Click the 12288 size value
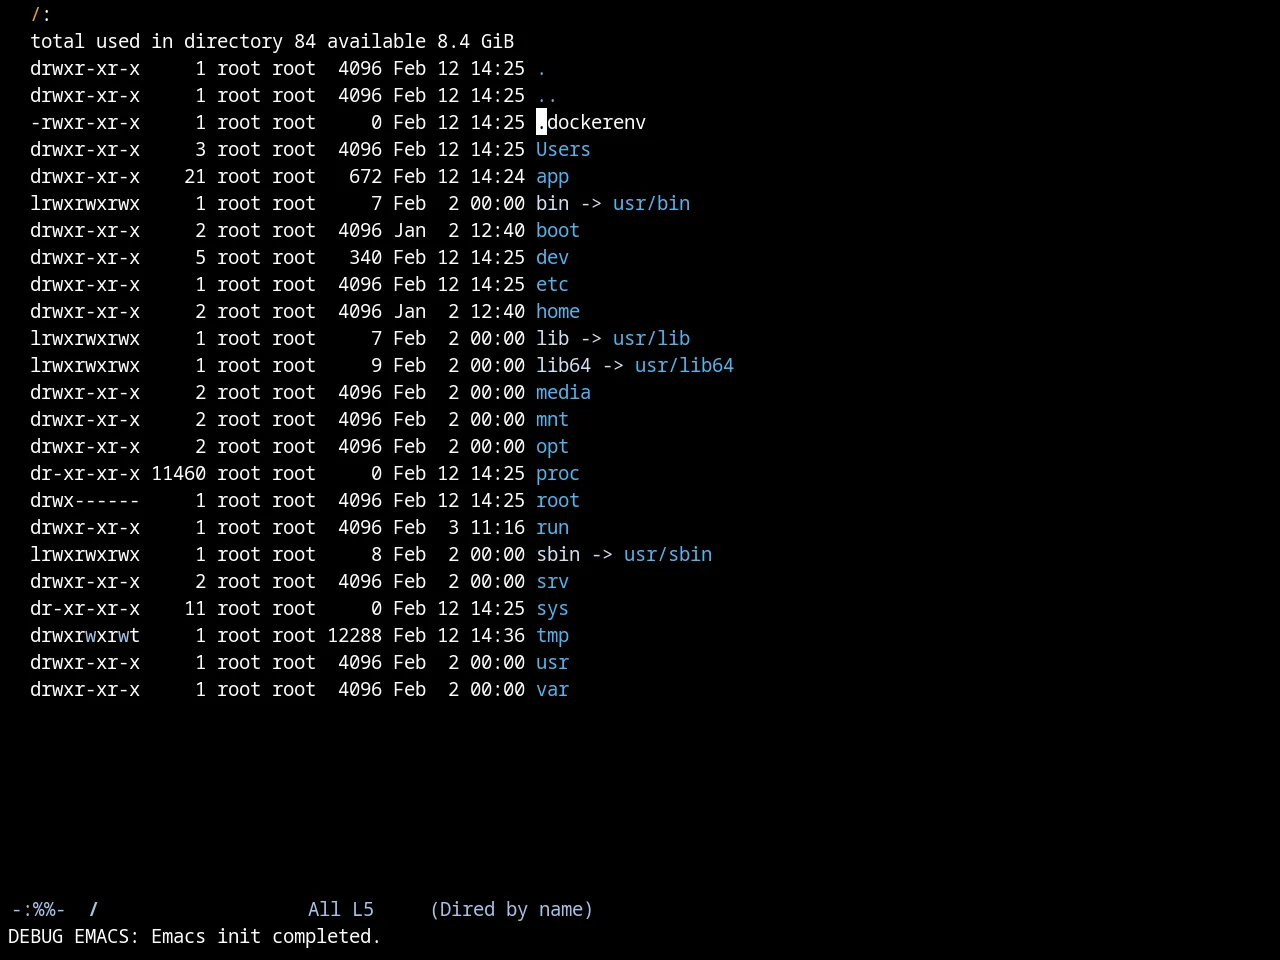 354,635
